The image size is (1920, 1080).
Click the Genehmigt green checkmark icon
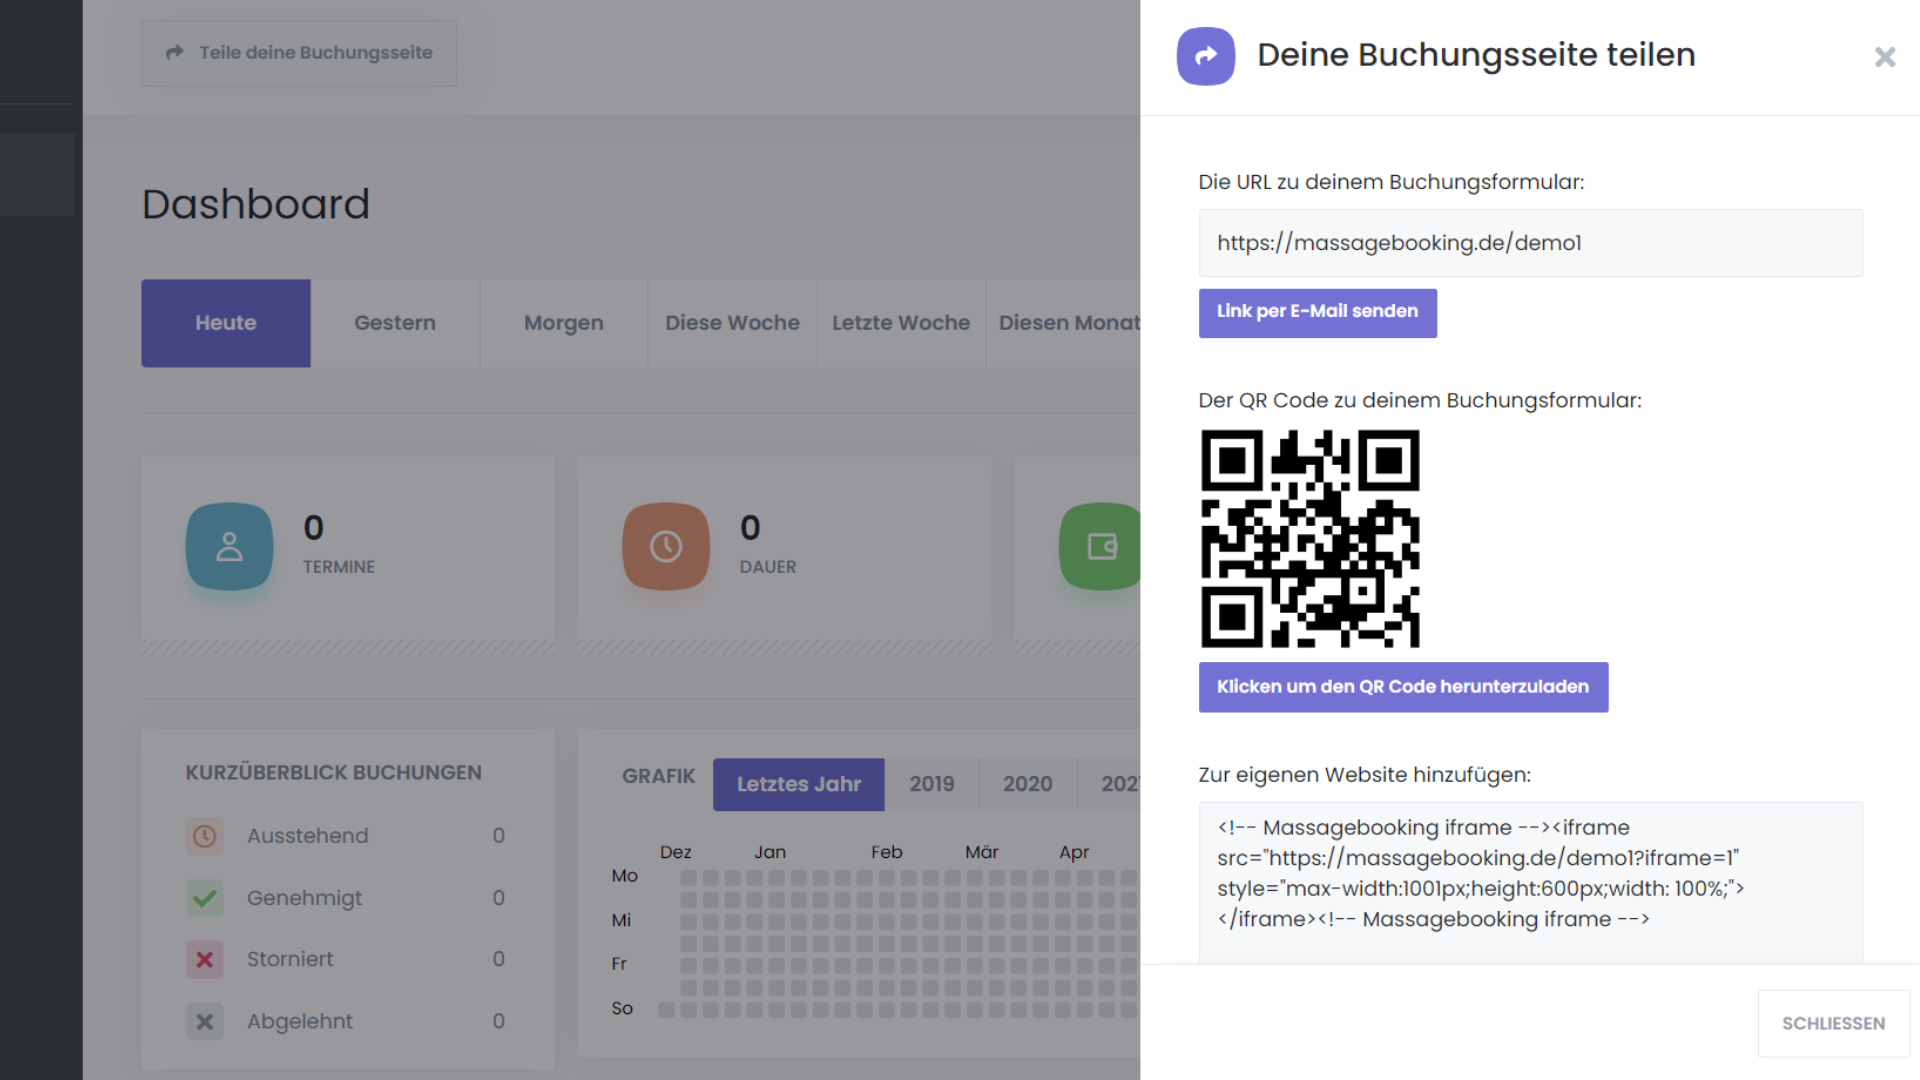click(205, 898)
